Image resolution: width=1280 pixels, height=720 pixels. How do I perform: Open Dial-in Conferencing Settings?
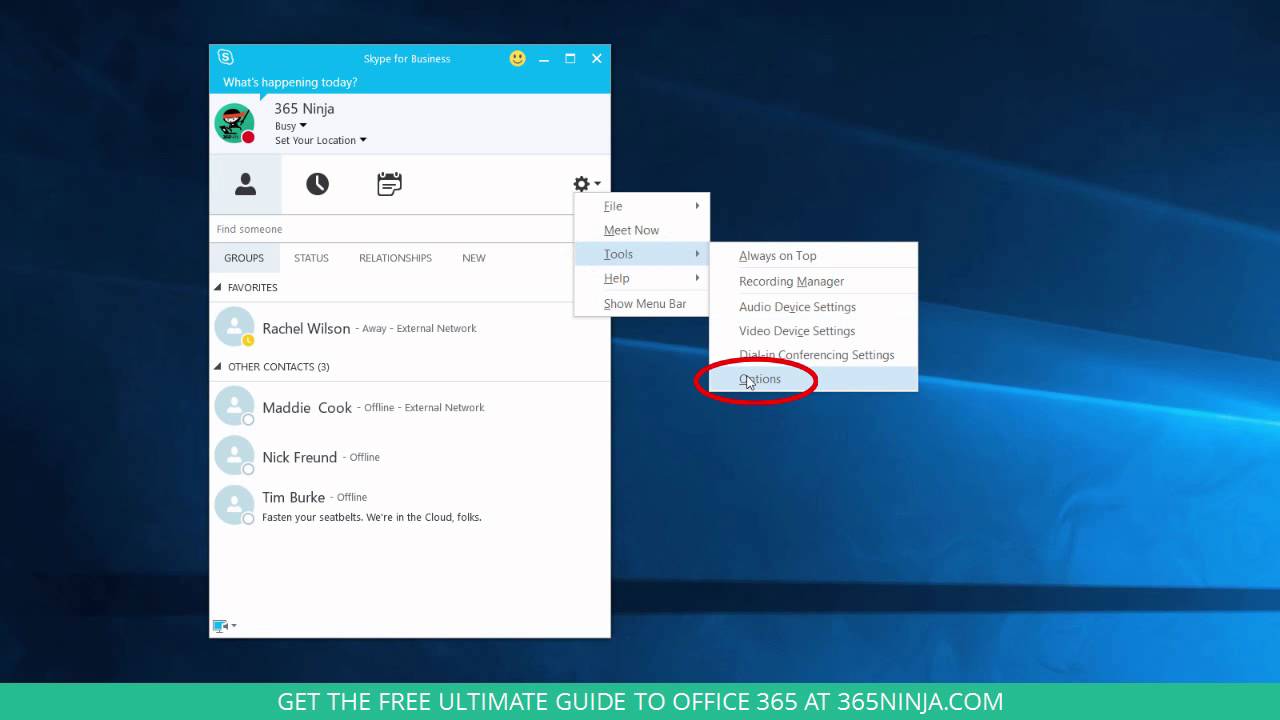point(813,355)
